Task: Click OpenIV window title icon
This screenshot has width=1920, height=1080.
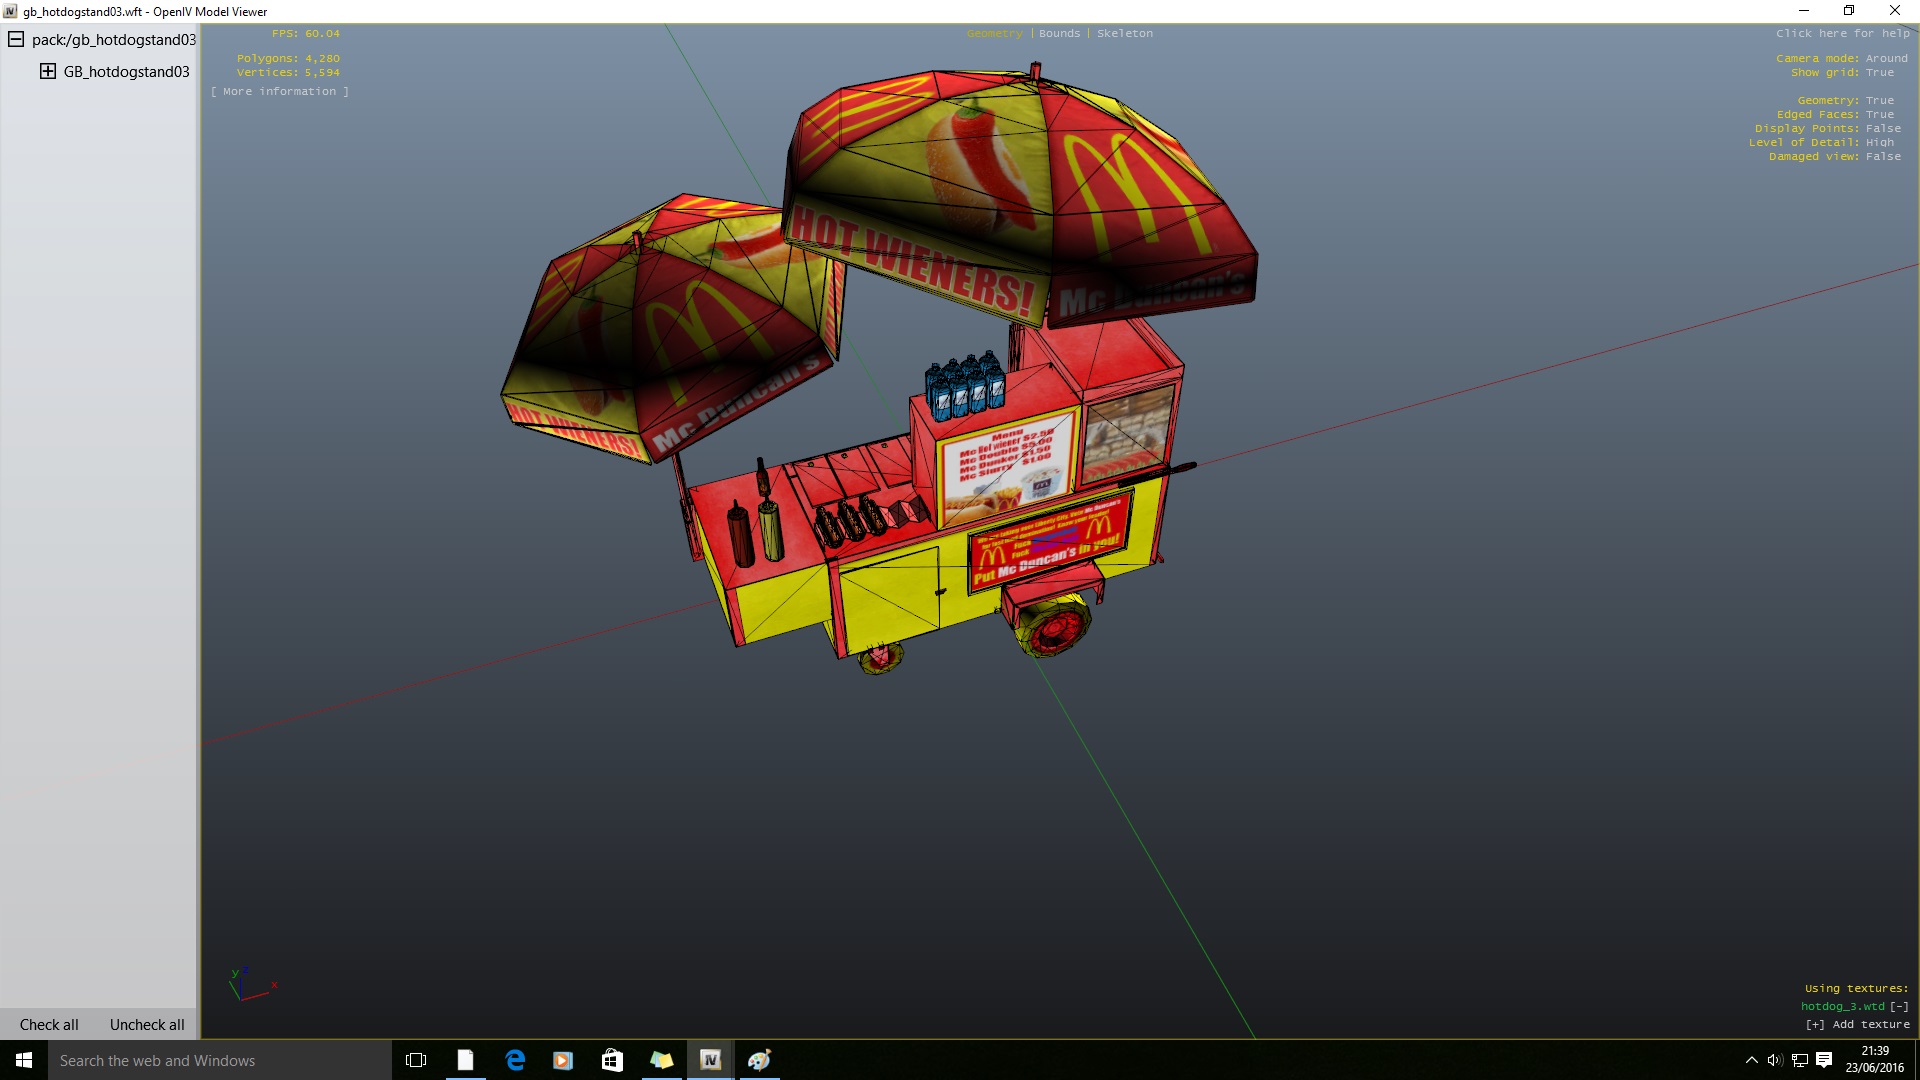Action: [x=10, y=11]
